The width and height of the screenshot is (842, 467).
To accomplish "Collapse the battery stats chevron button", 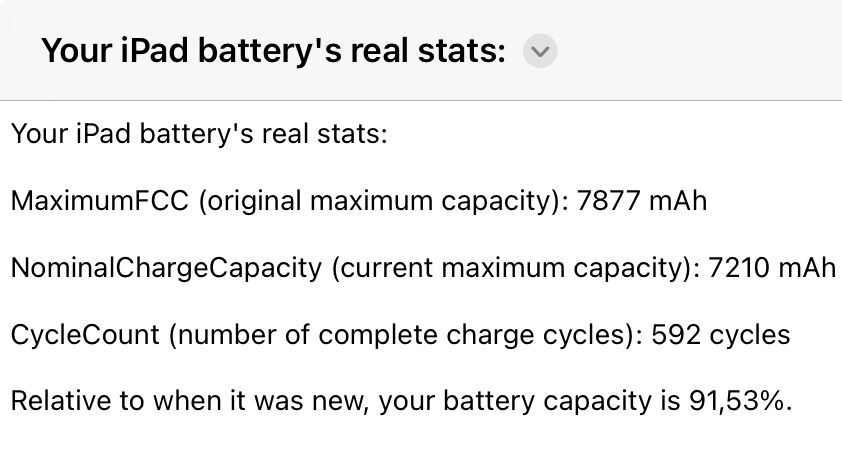I will 540,51.
